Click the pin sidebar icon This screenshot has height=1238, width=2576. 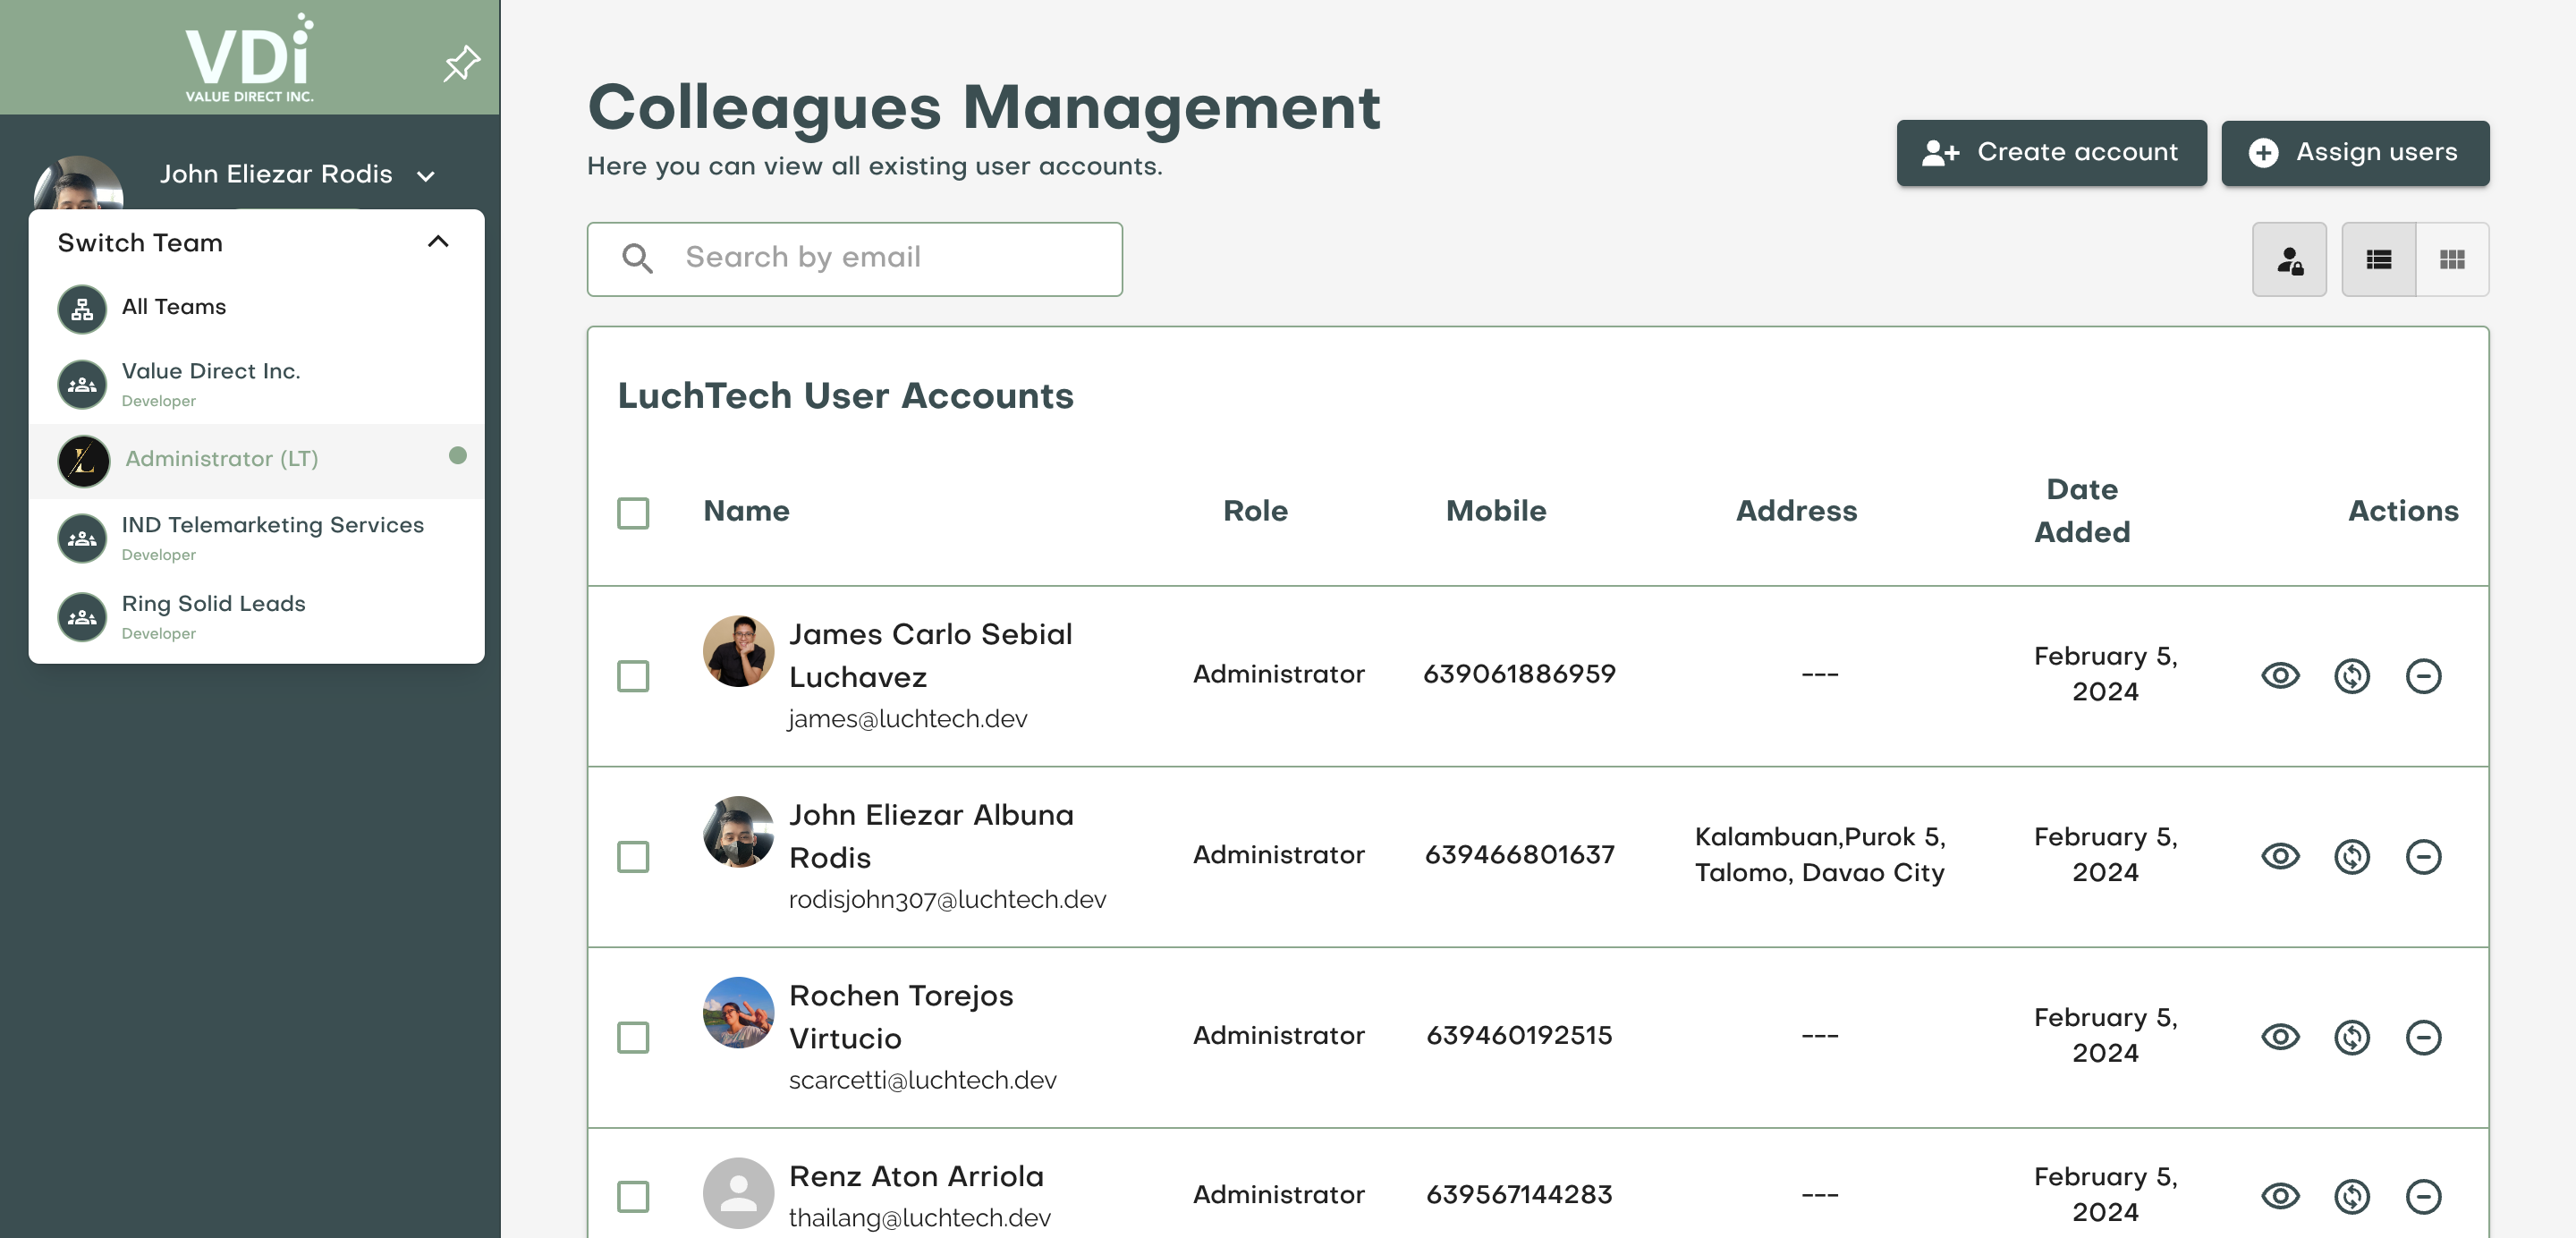pyautogui.click(x=461, y=63)
